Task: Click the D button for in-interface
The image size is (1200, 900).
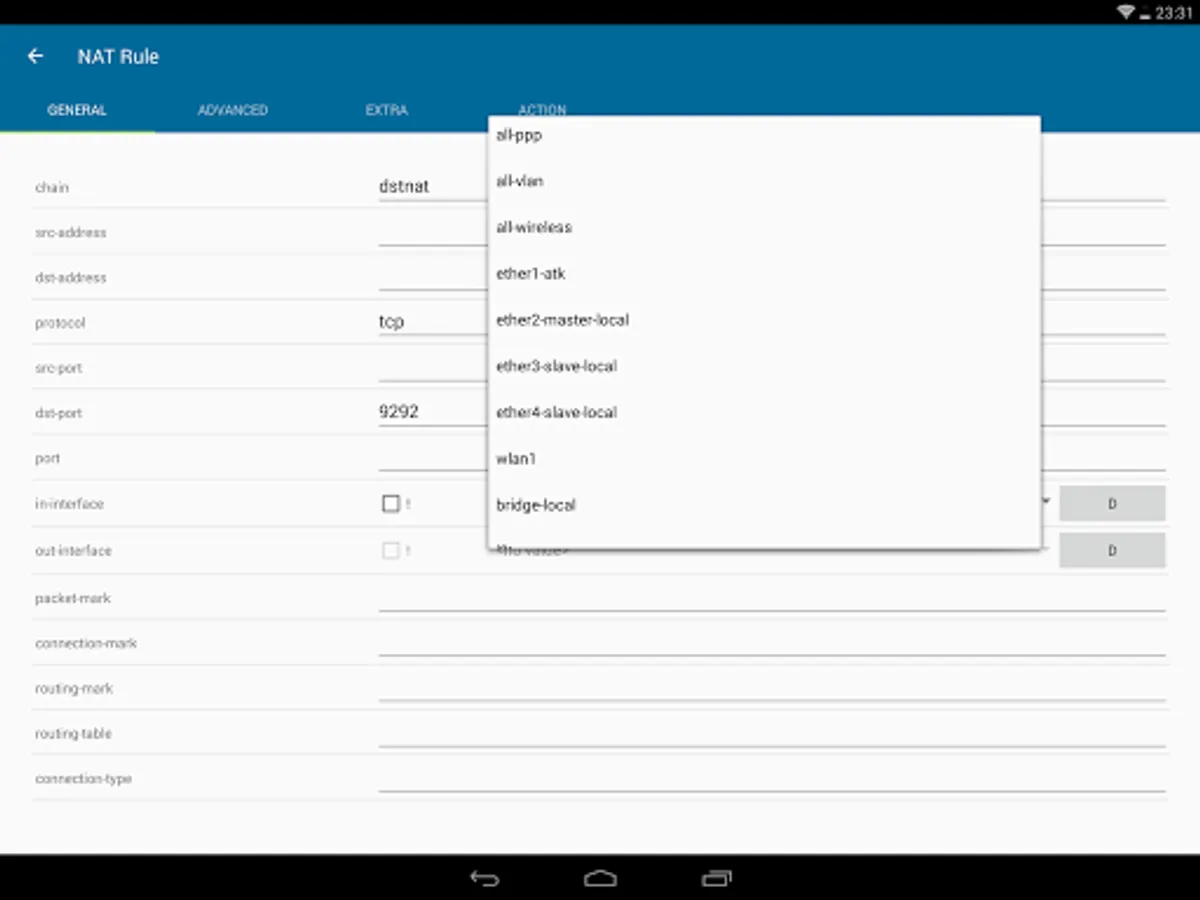Action: point(1112,504)
